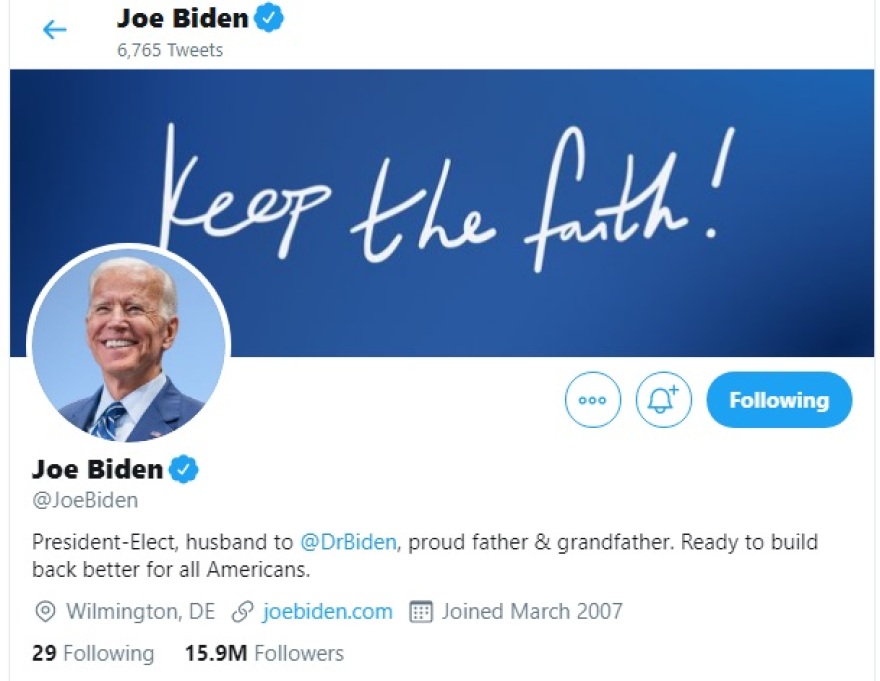Click the Following button to unfollow
The height and width of the screenshot is (681, 880).
[x=779, y=400]
